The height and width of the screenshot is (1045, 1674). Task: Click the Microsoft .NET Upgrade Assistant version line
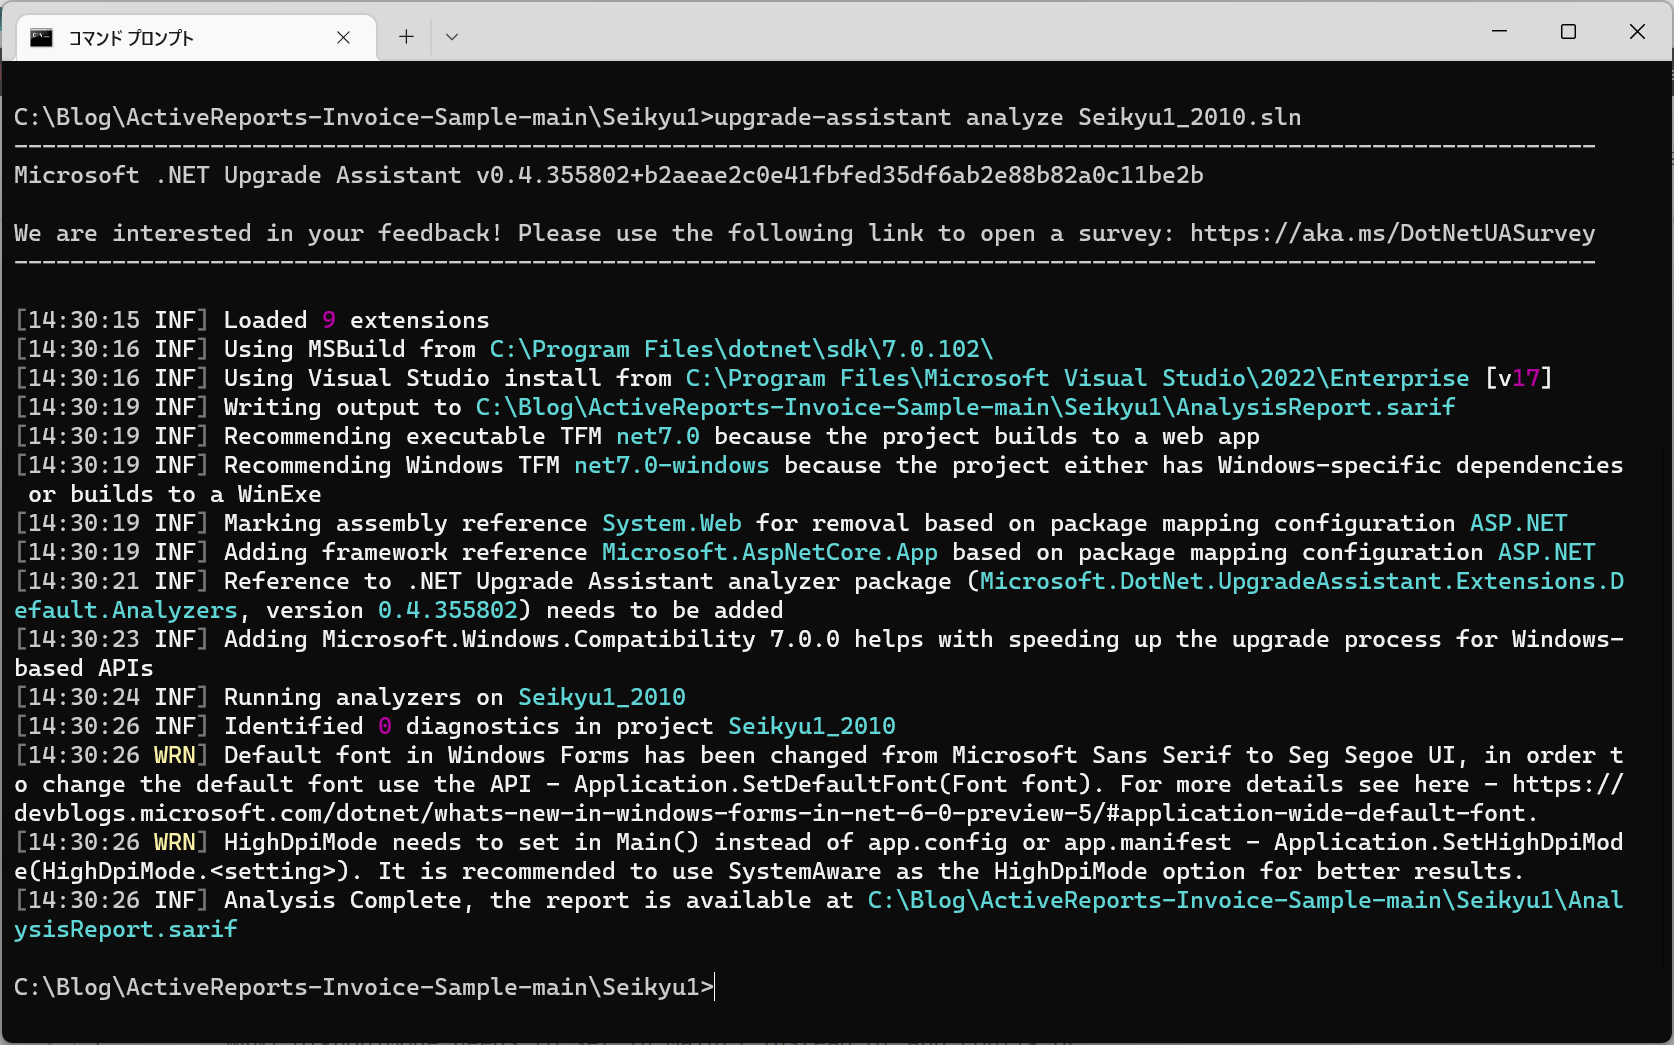click(609, 175)
